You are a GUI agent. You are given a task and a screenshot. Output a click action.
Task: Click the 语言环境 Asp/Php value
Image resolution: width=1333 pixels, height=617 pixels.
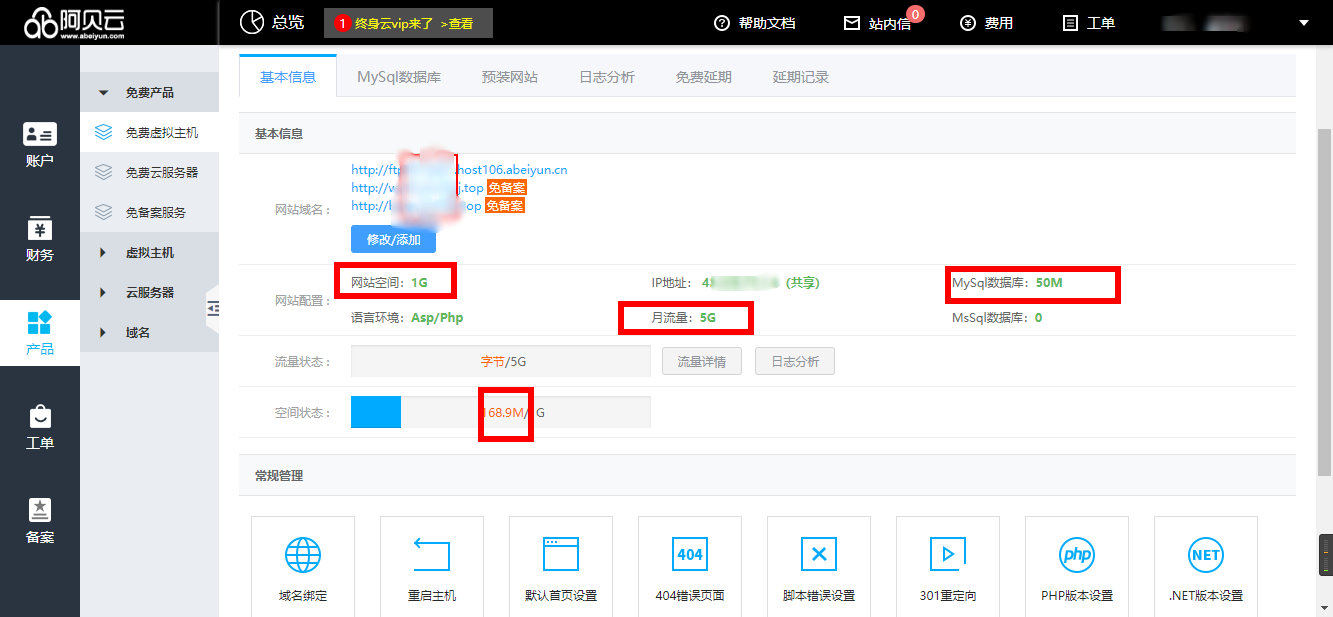coord(437,318)
